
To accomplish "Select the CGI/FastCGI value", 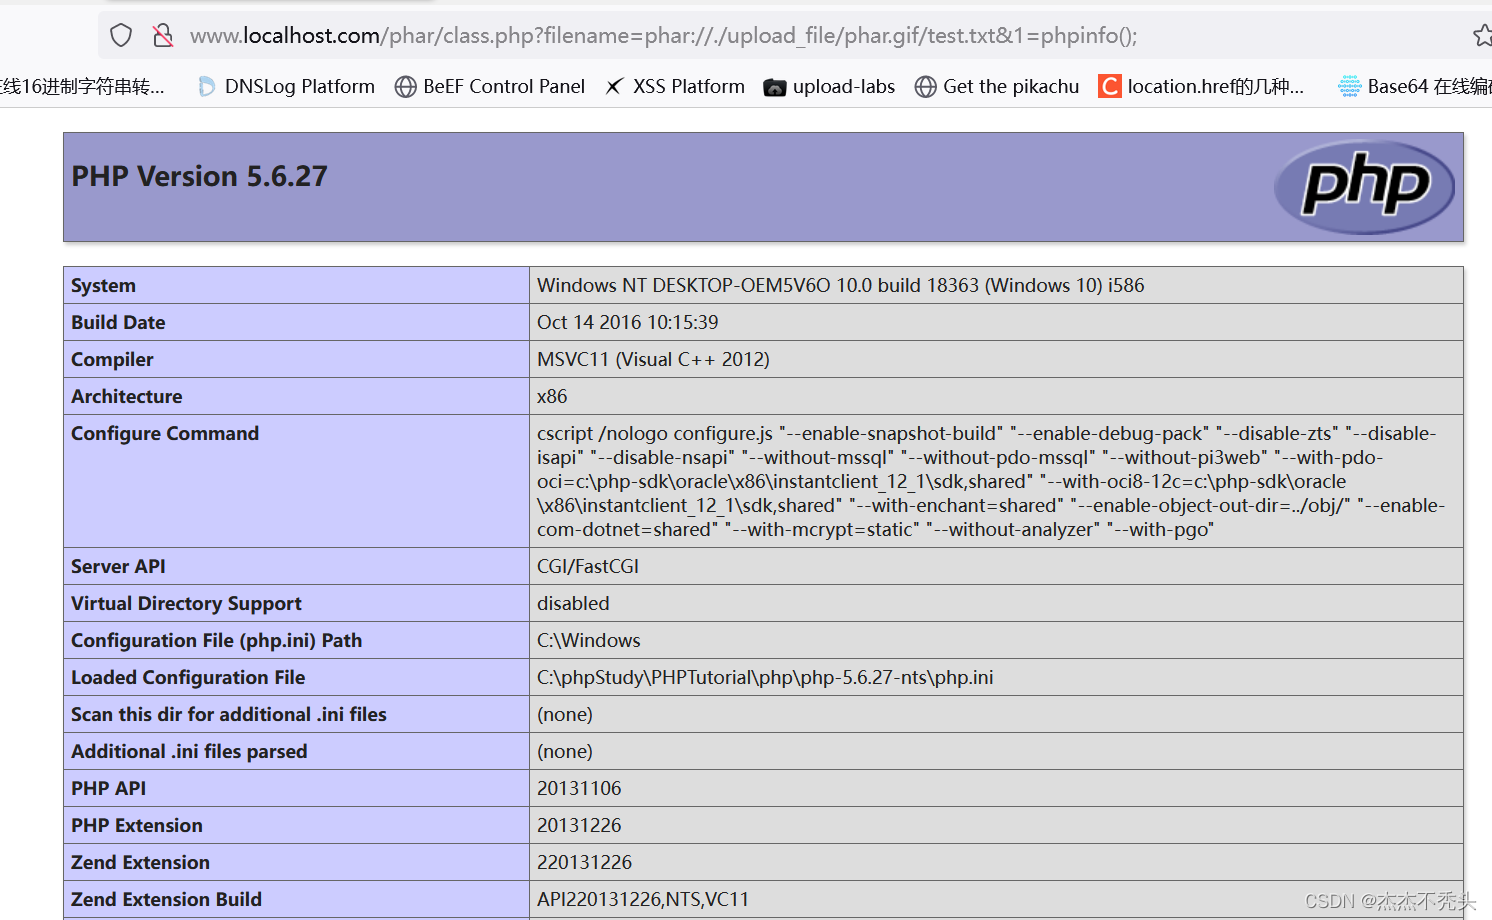I will click(588, 567).
